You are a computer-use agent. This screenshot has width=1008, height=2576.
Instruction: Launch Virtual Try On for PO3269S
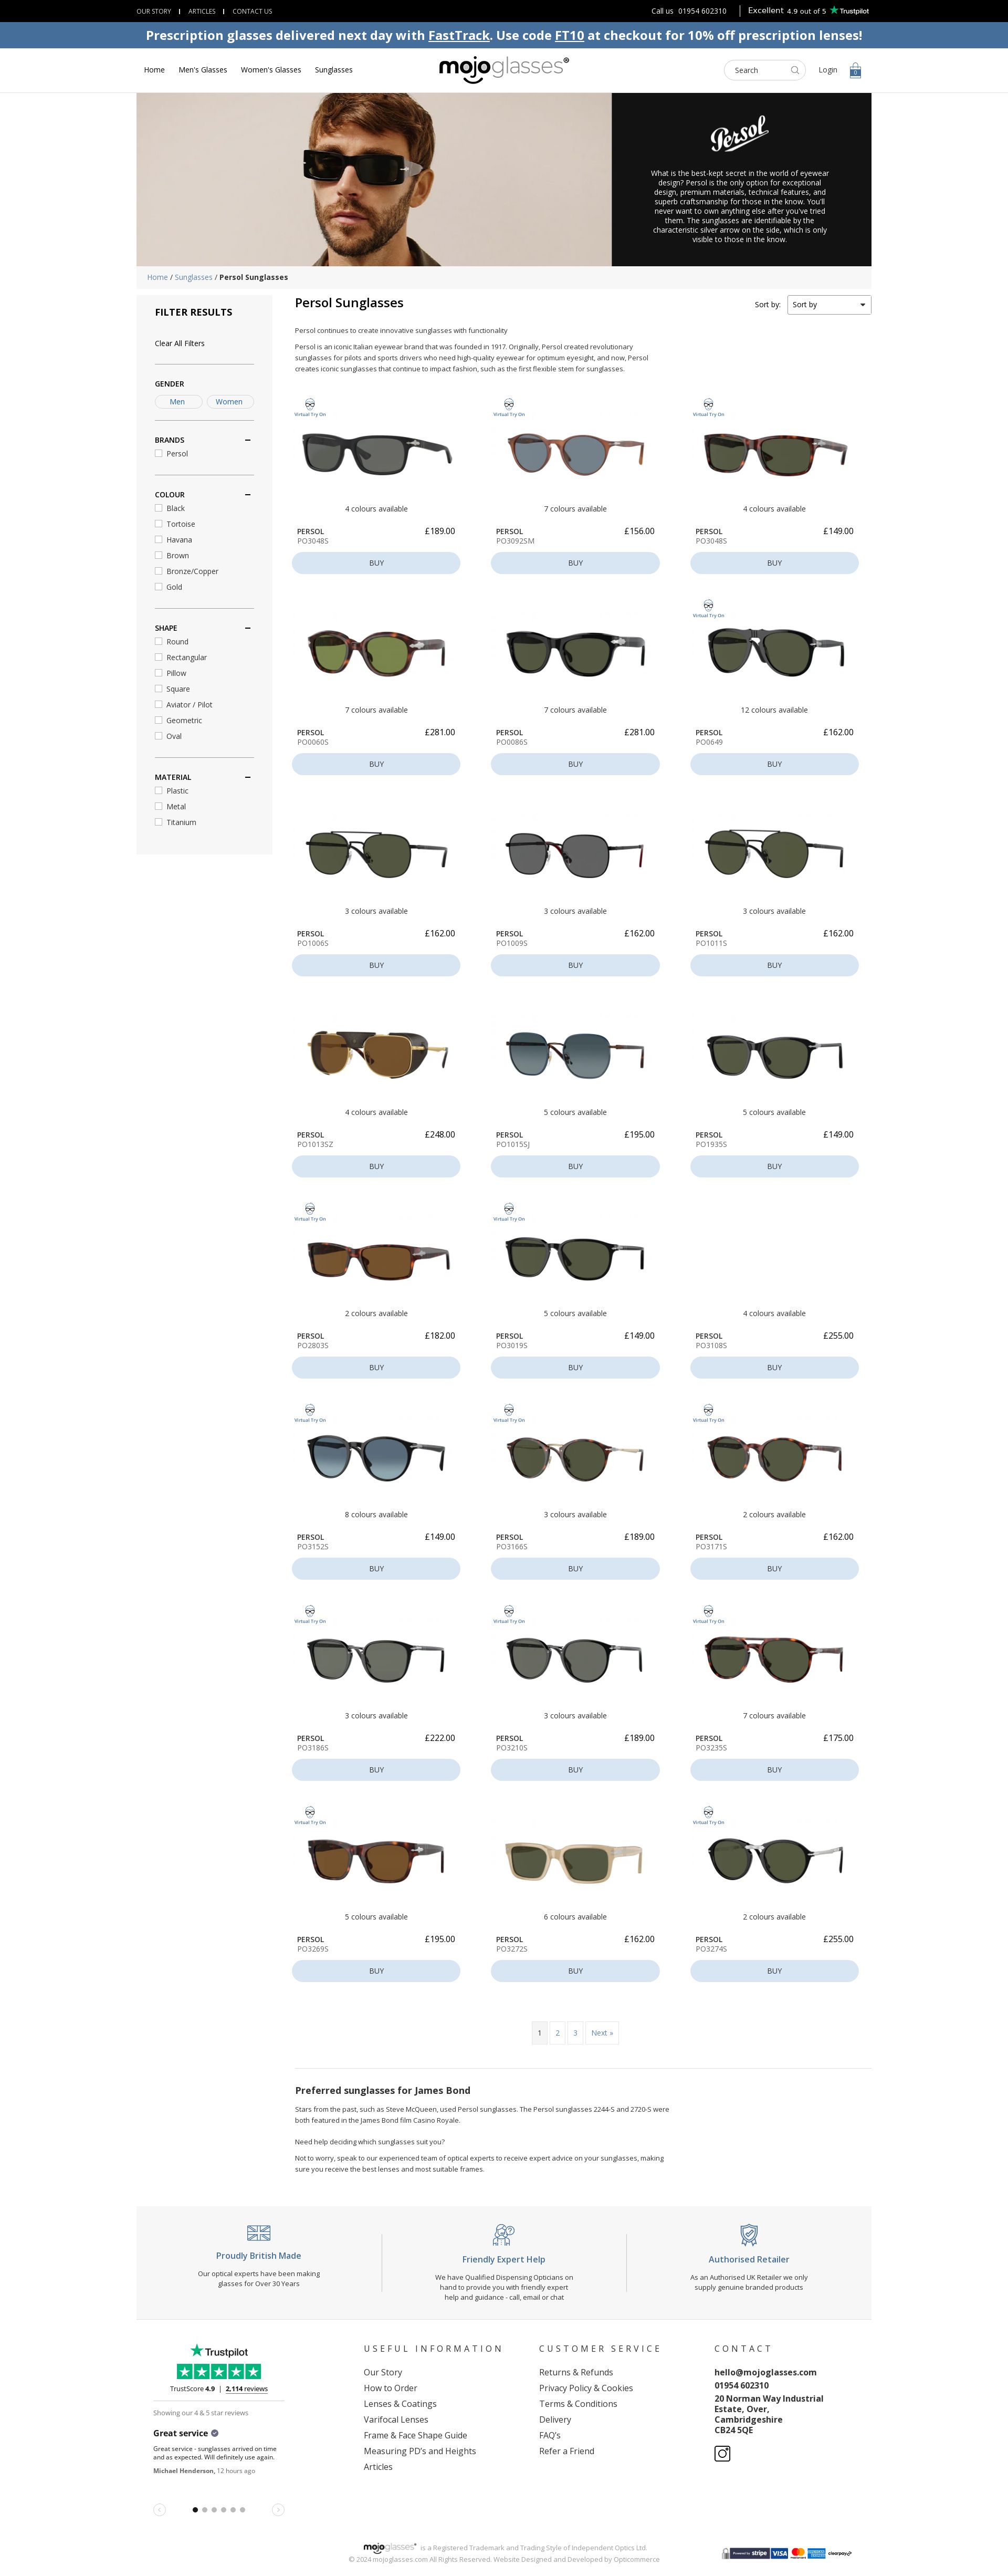pos(310,1815)
